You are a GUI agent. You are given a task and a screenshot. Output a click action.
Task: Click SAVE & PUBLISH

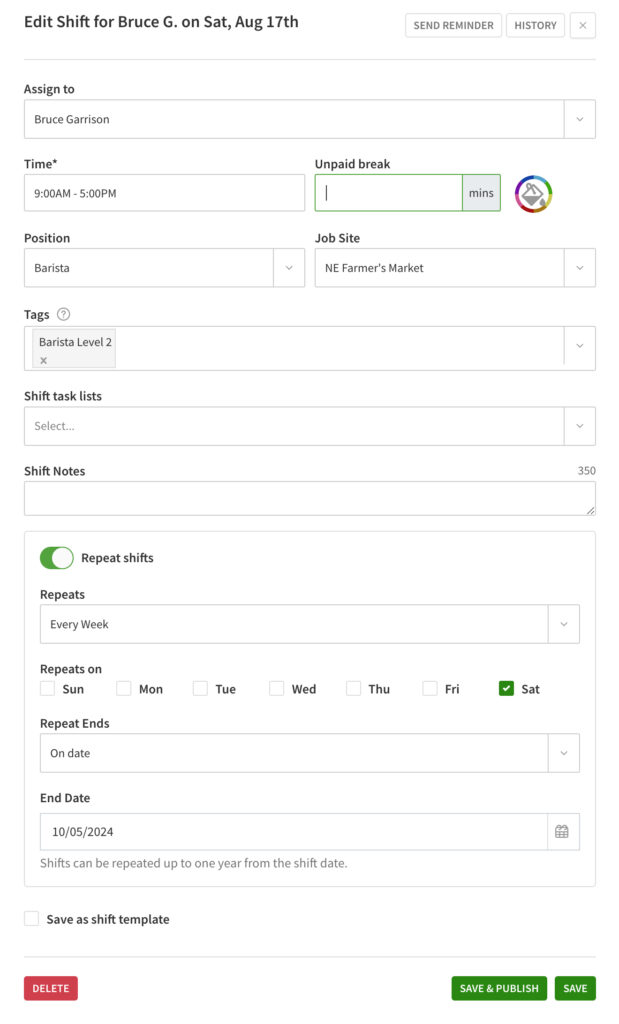[498, 988]
